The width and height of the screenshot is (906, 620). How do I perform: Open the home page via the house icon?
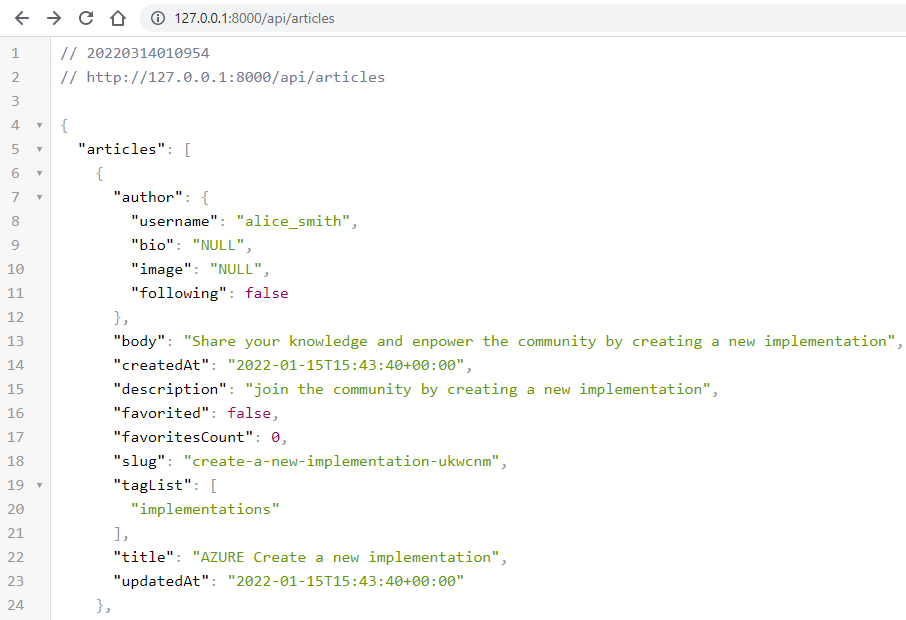118,18
